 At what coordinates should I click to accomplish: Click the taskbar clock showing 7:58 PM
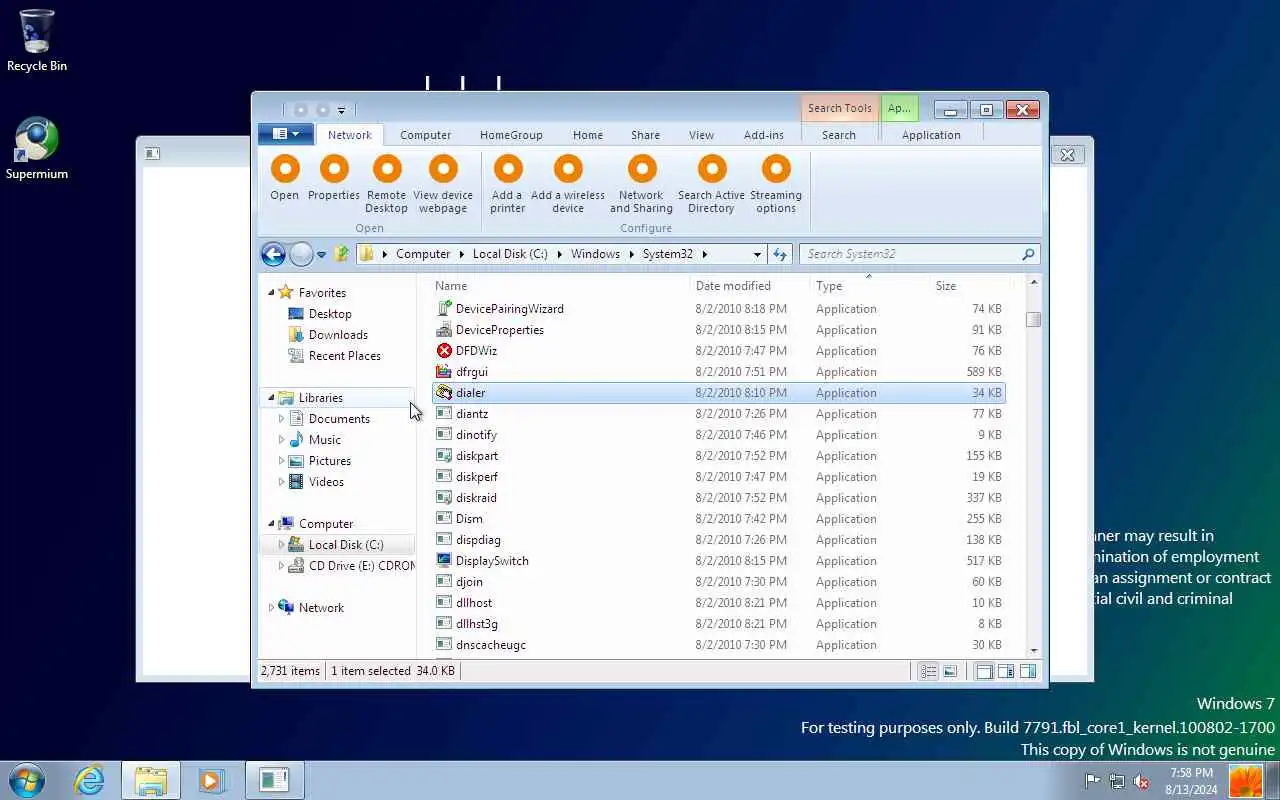(x=1190, y=781)
